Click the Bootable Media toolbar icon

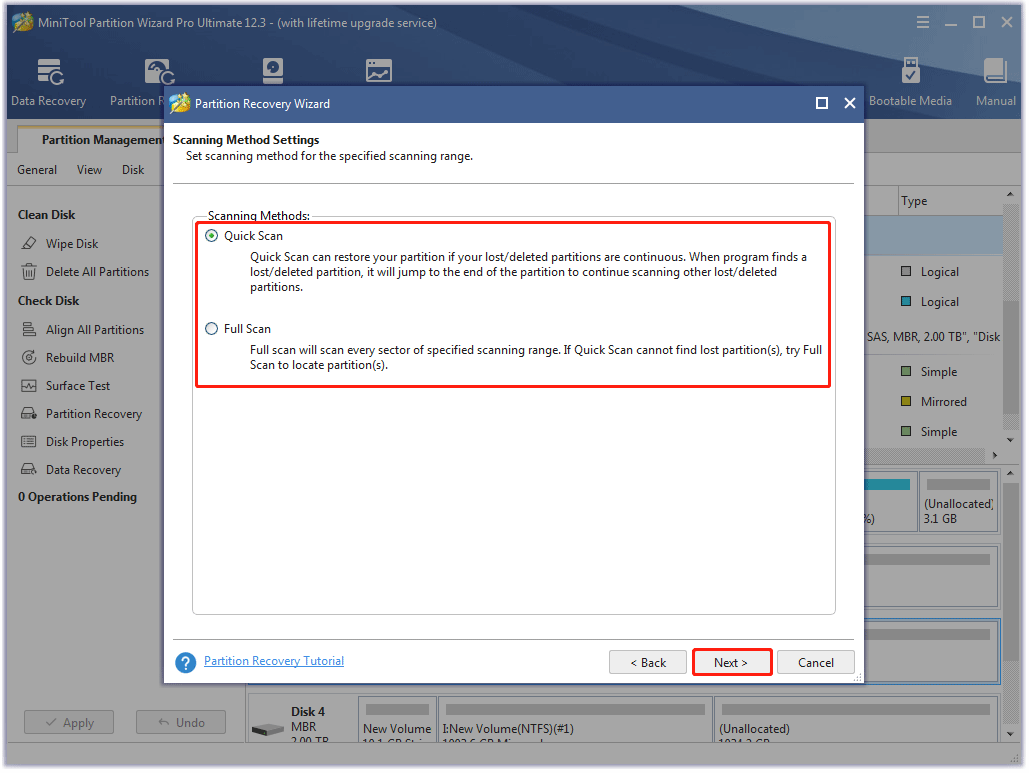tap(910, 82)
